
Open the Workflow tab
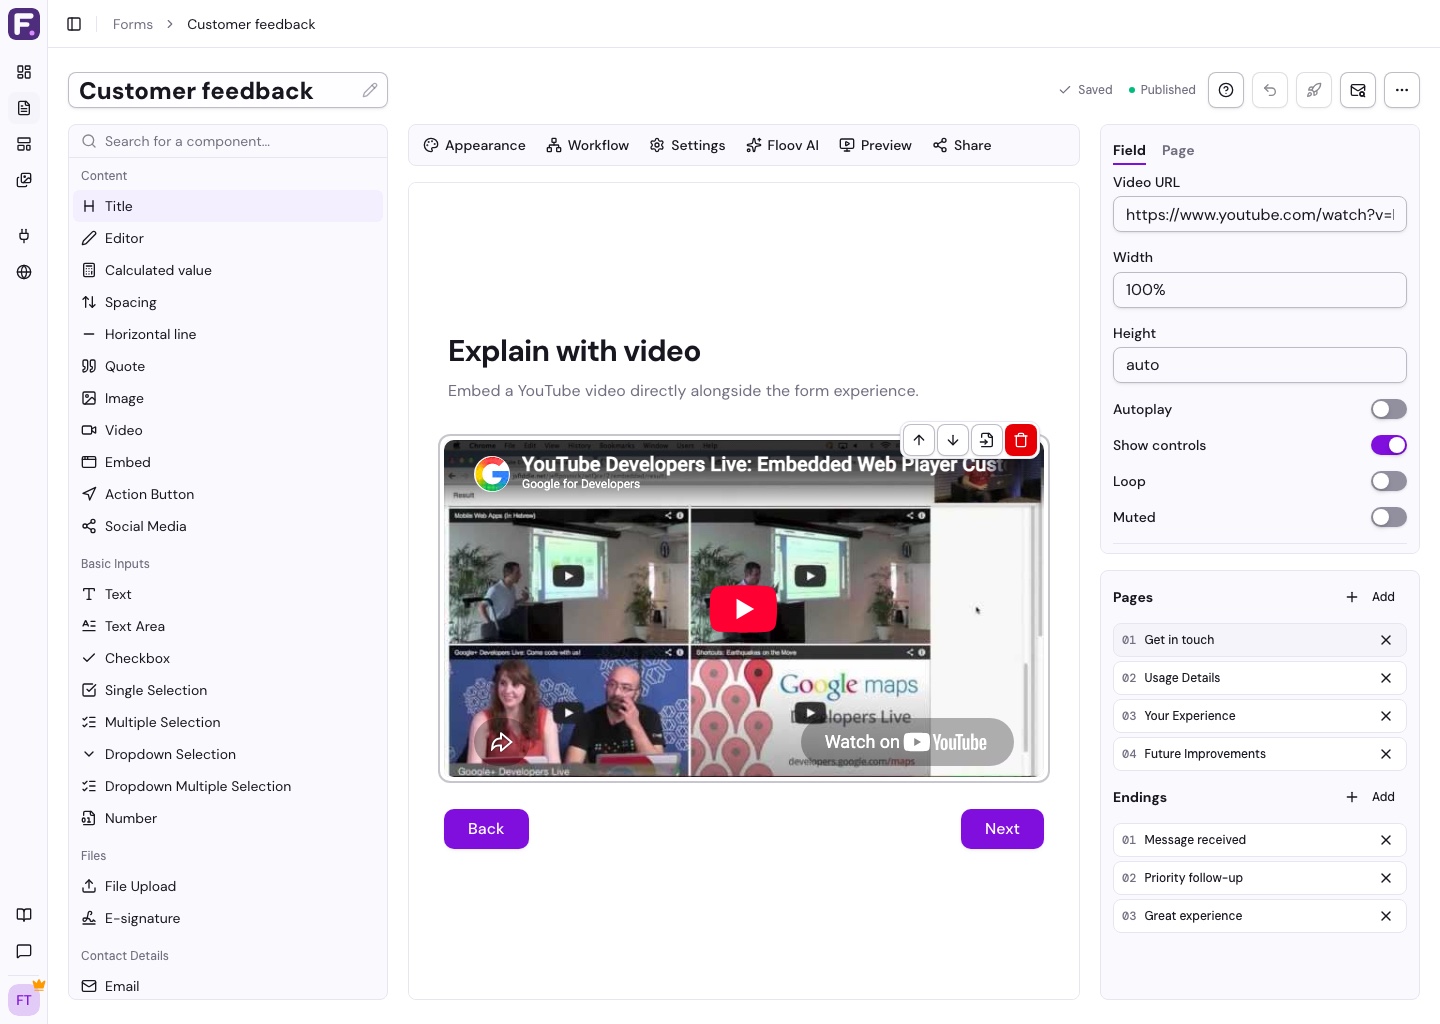pos(588,145)
